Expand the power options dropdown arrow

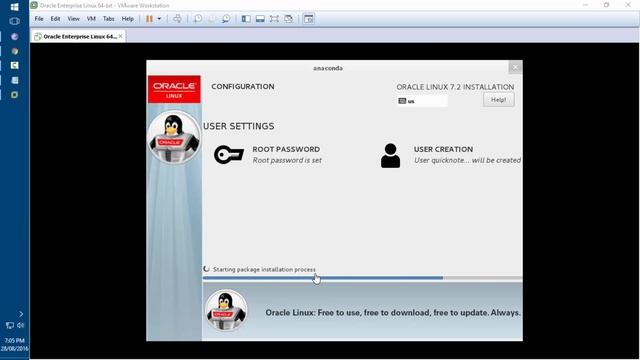[x=159, y=19]
